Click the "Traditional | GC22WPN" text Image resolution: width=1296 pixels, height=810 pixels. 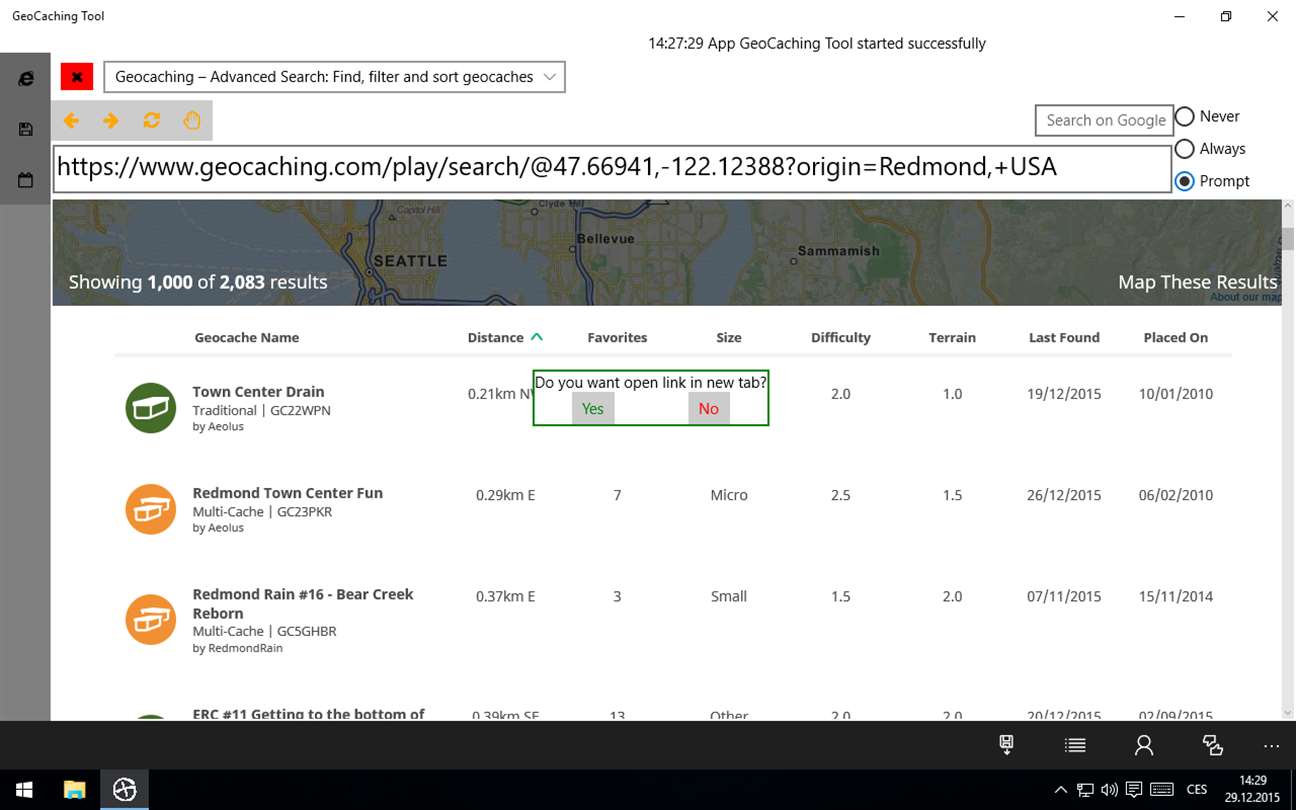point(262,410)
